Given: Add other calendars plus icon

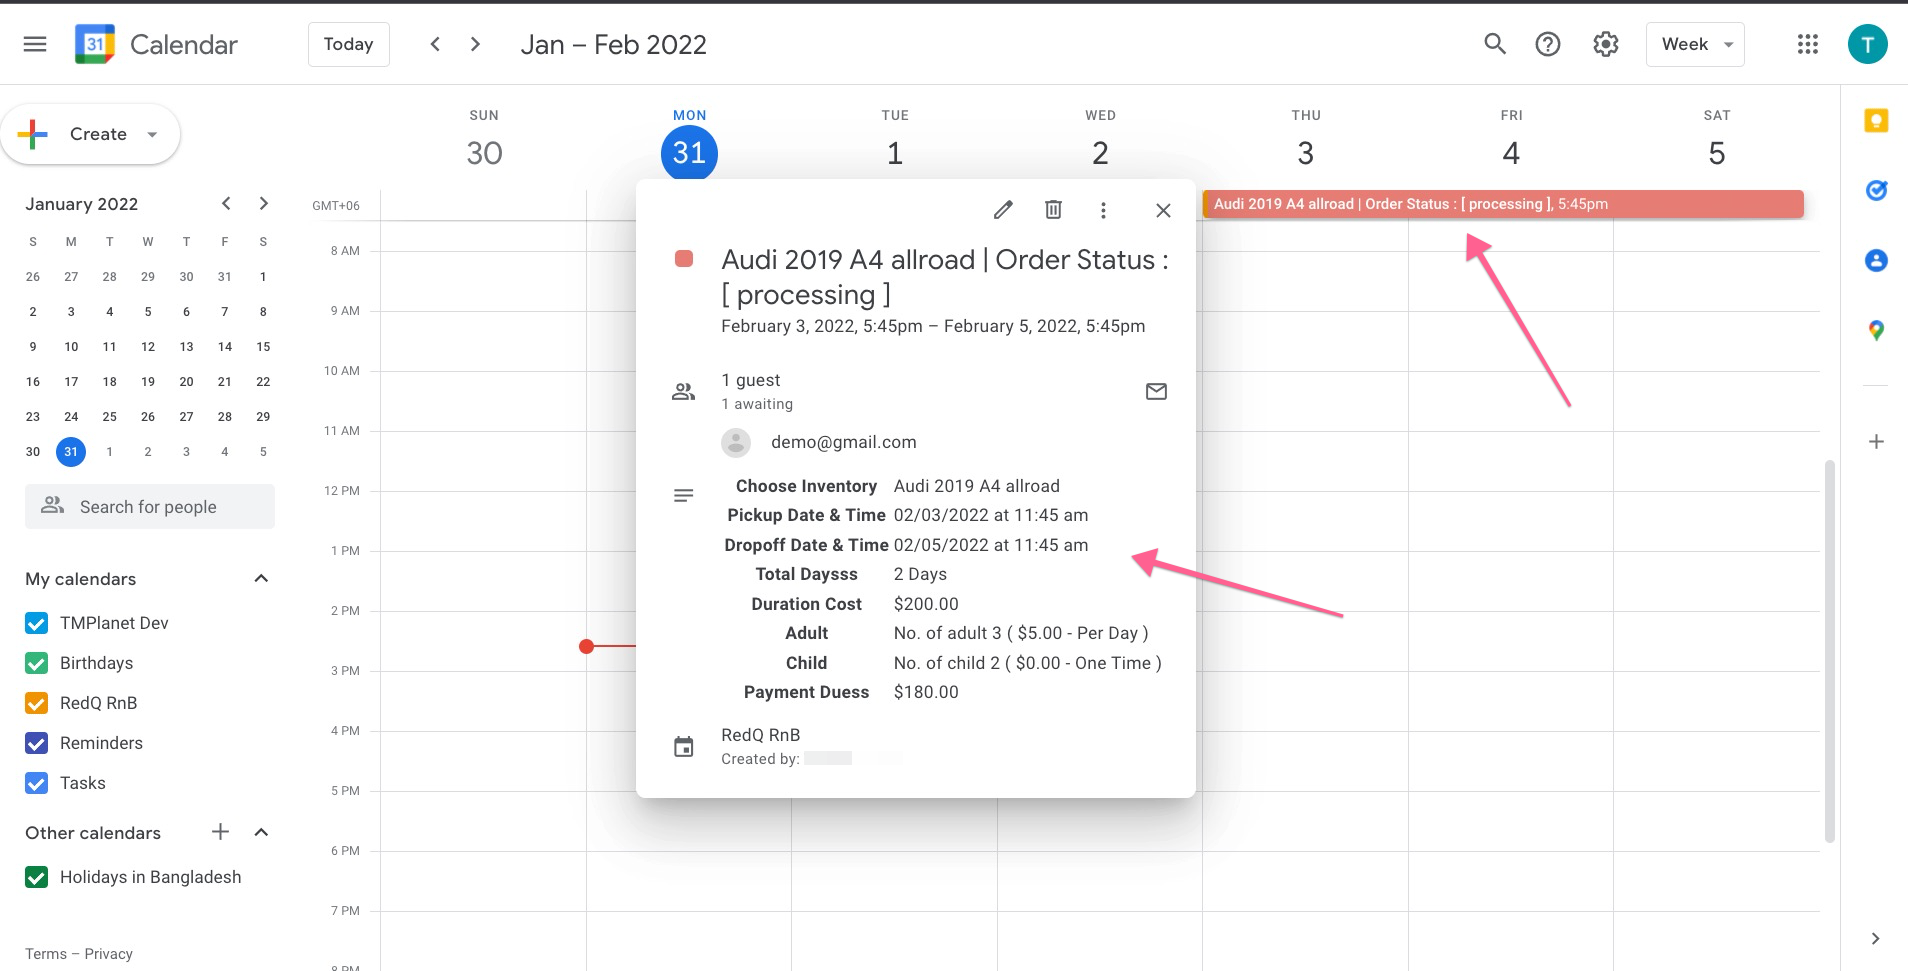Looking at the screenshot, I should tap(220, 831).
